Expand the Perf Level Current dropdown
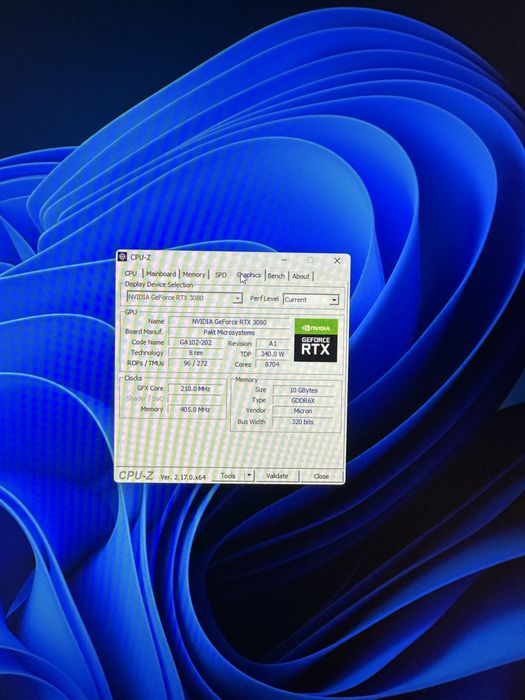 click(311, 300)
